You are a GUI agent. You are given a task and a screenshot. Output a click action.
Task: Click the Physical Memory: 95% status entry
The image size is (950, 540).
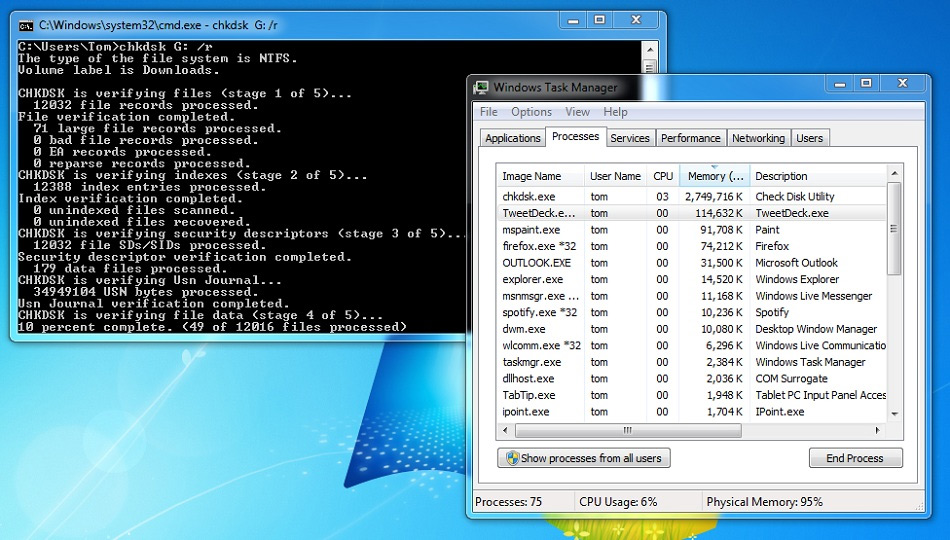765,502
